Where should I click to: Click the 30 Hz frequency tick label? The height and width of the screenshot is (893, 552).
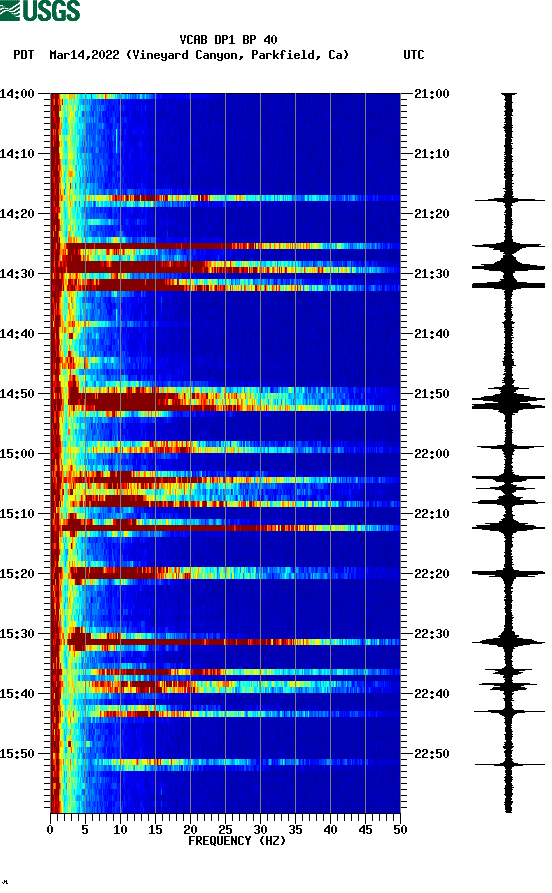coord(260,830)
